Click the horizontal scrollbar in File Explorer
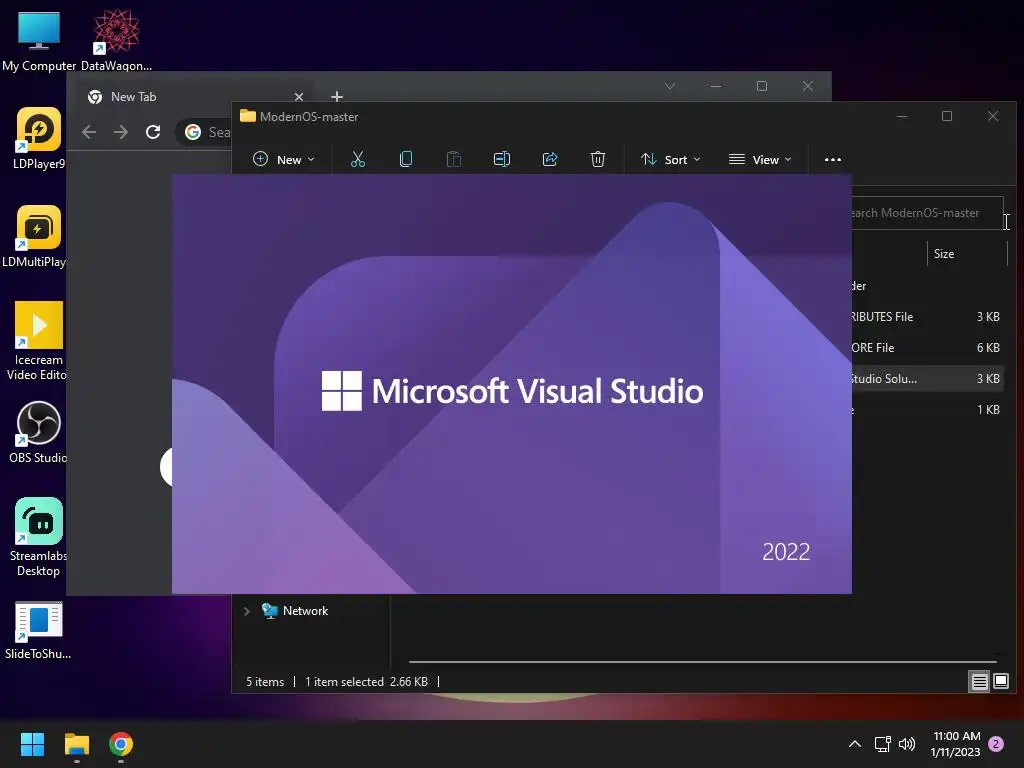 tap(703, 662)
